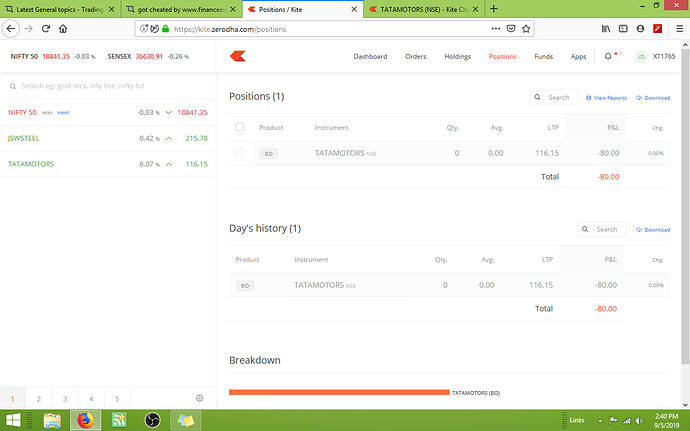Select TATAMOTORS in the marketwatch

pos(108,164)
